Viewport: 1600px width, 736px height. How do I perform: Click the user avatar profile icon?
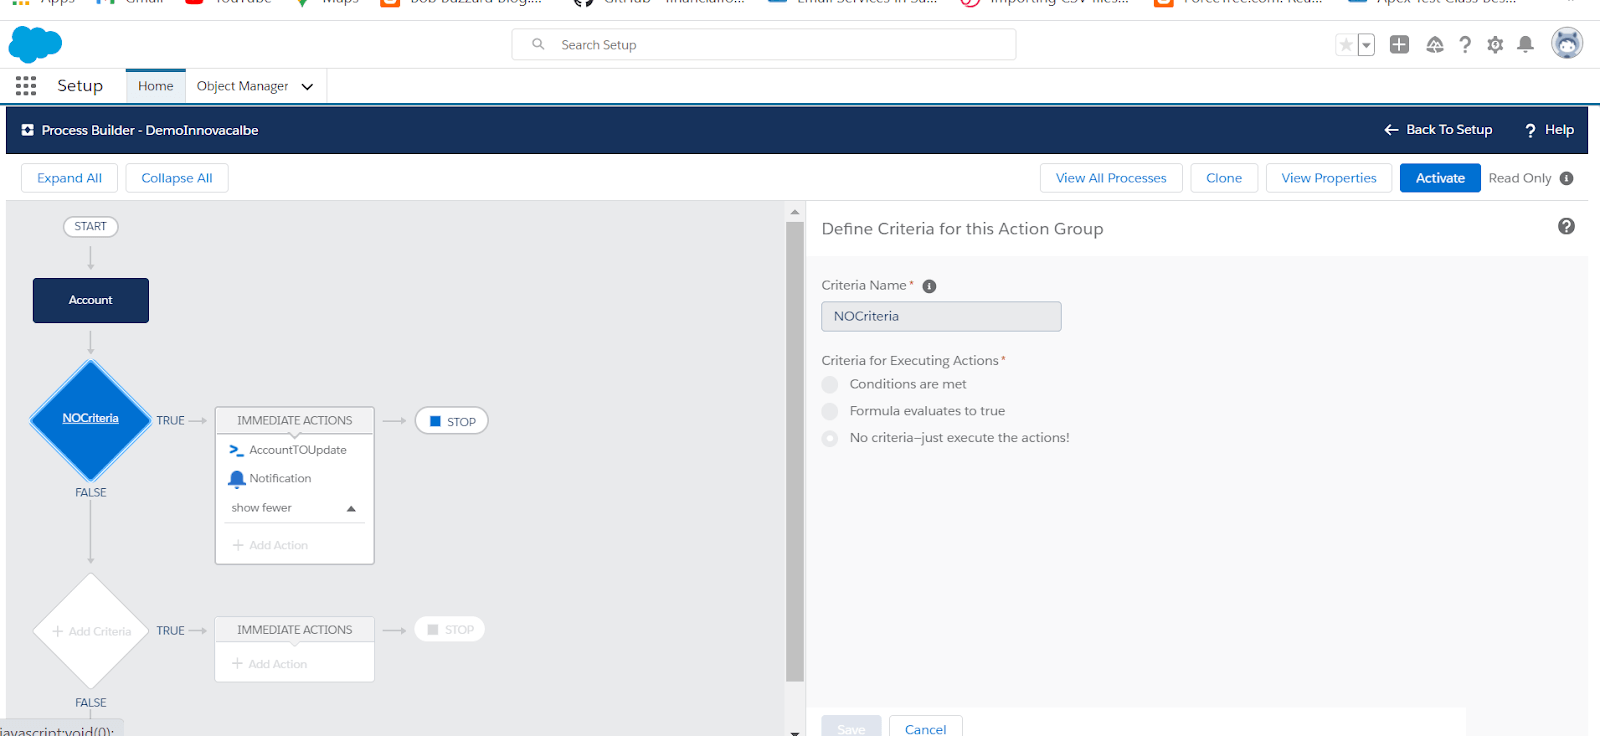(x=1566, y=44)
